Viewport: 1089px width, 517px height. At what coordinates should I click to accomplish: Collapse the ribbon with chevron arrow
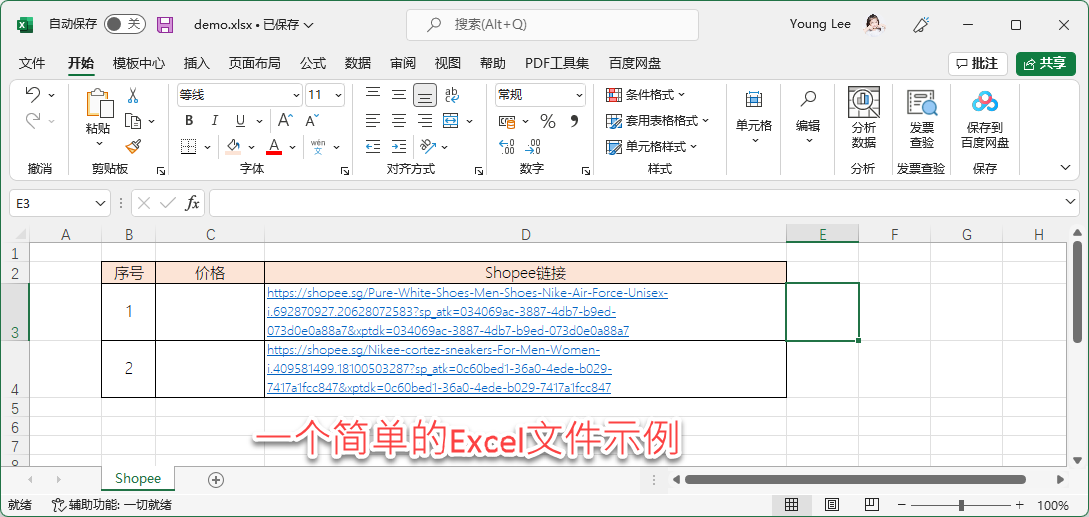(1065, 167)
